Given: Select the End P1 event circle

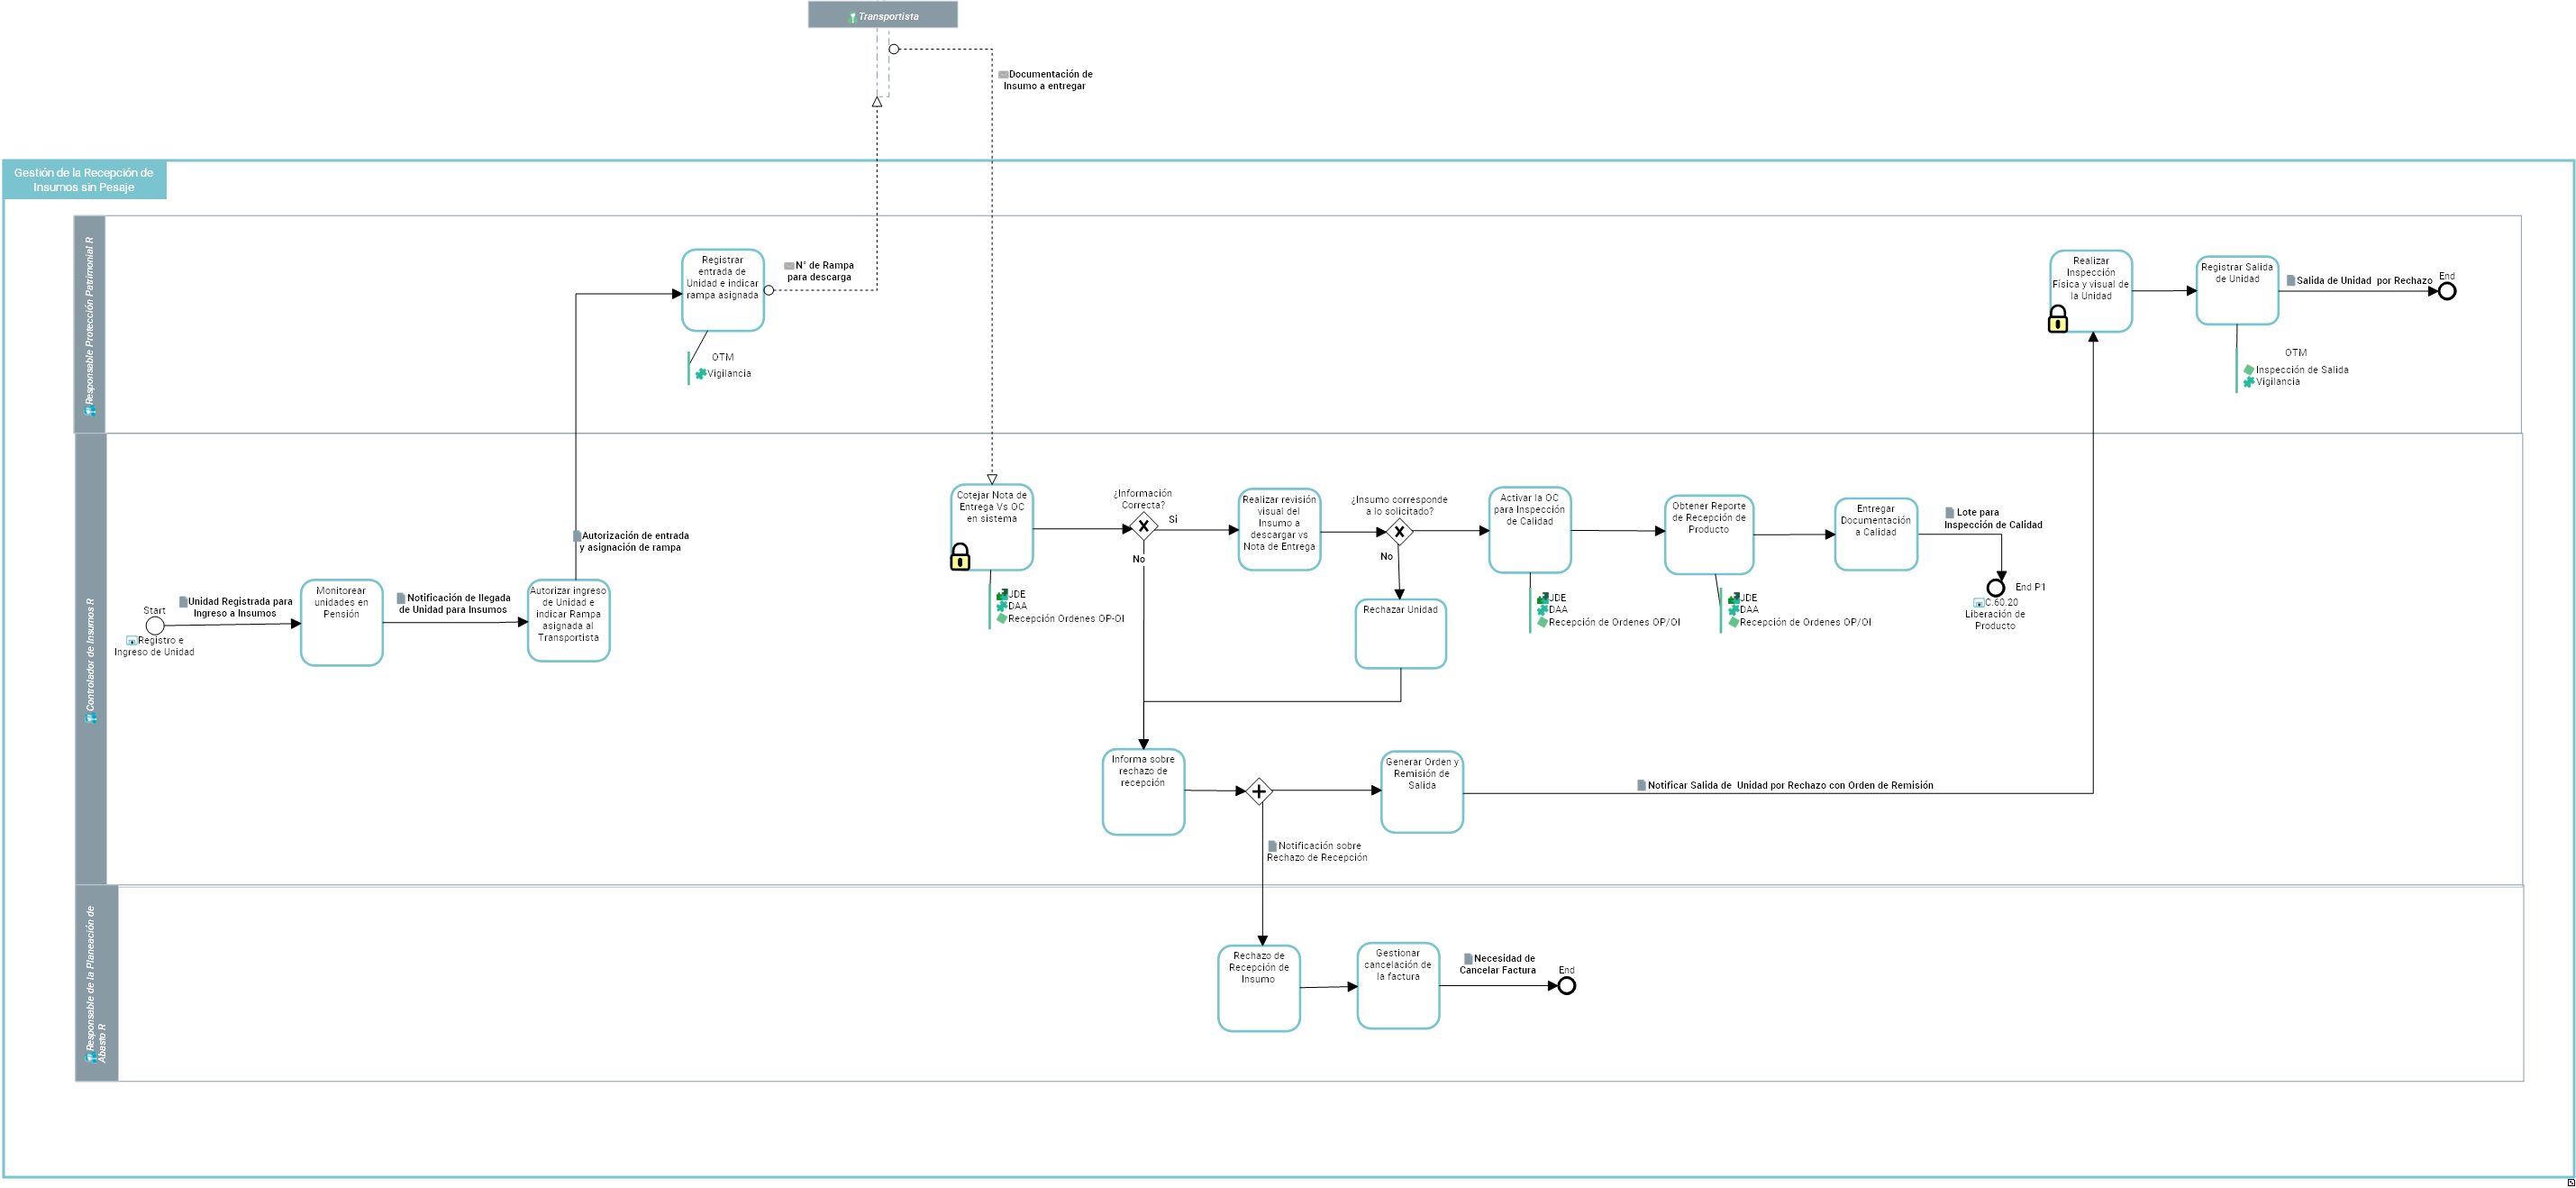Looking at the screenshot, I should 1996,588.
